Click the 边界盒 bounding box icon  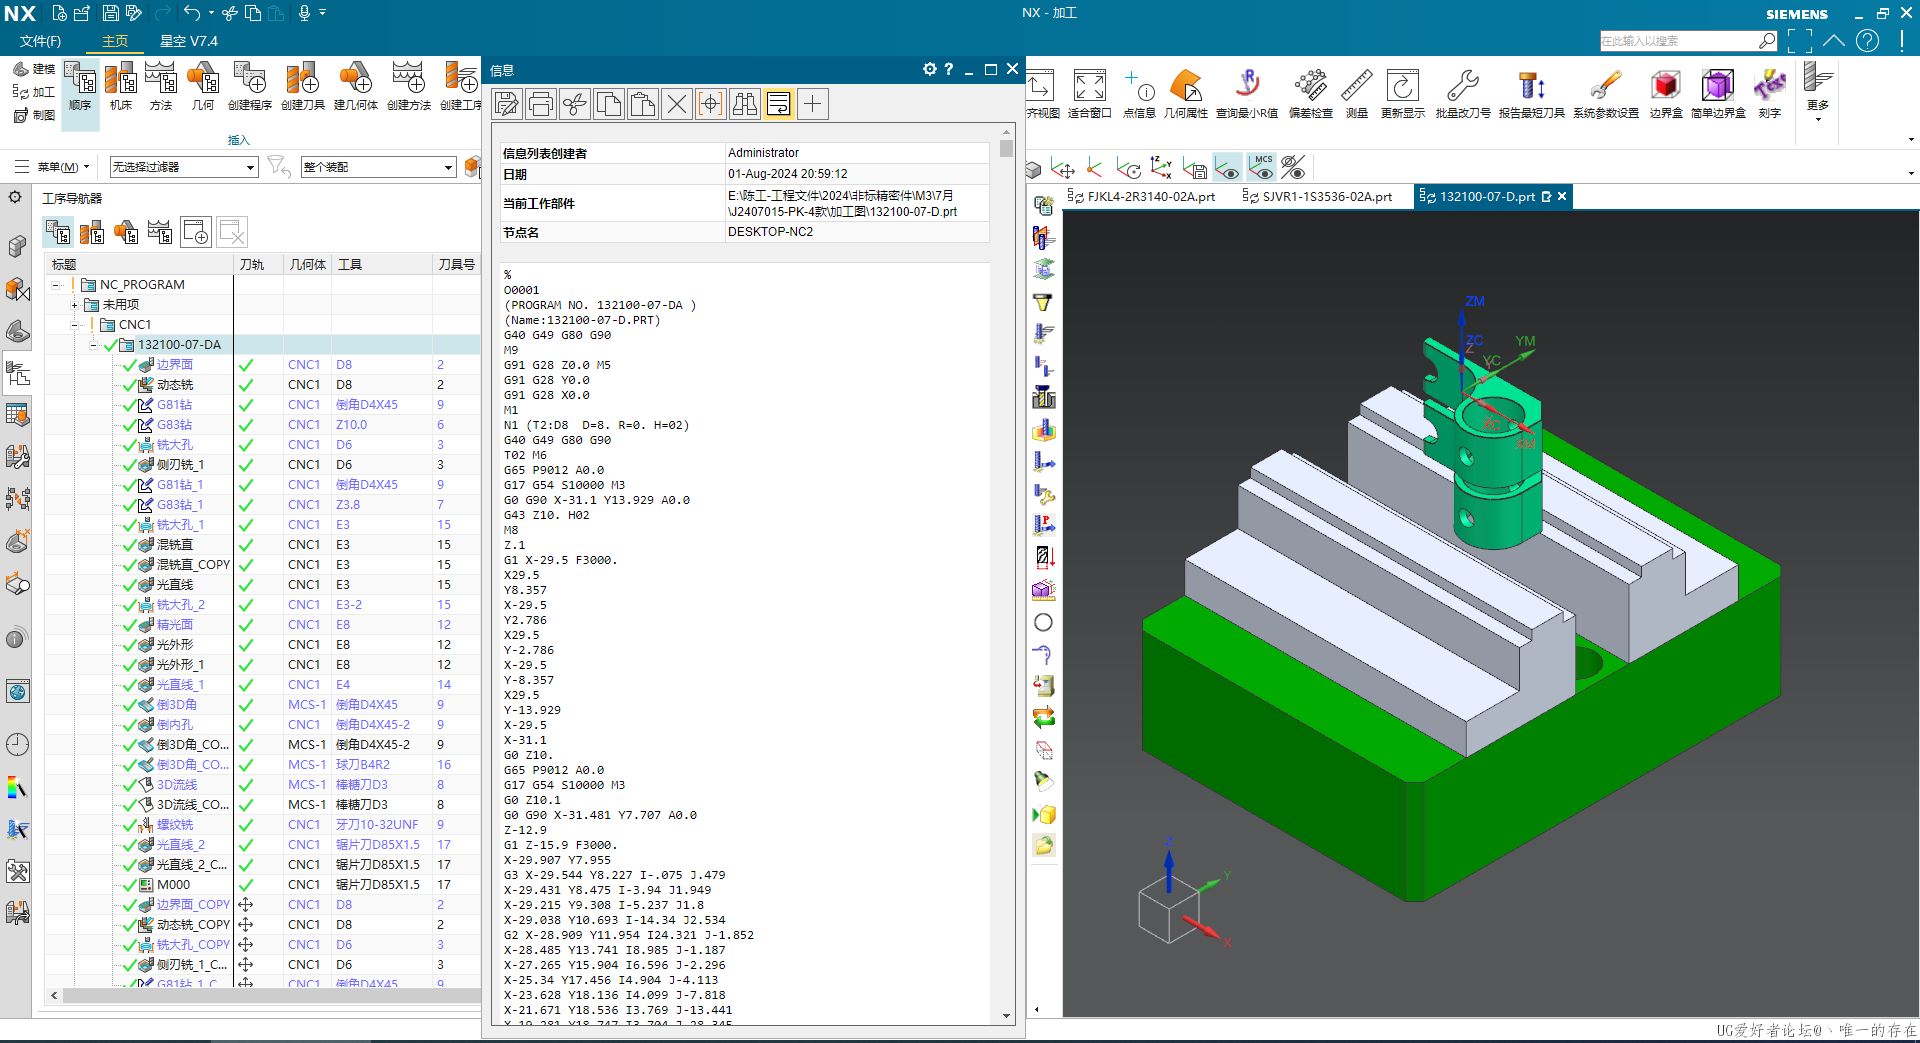tap(1666, 94)
